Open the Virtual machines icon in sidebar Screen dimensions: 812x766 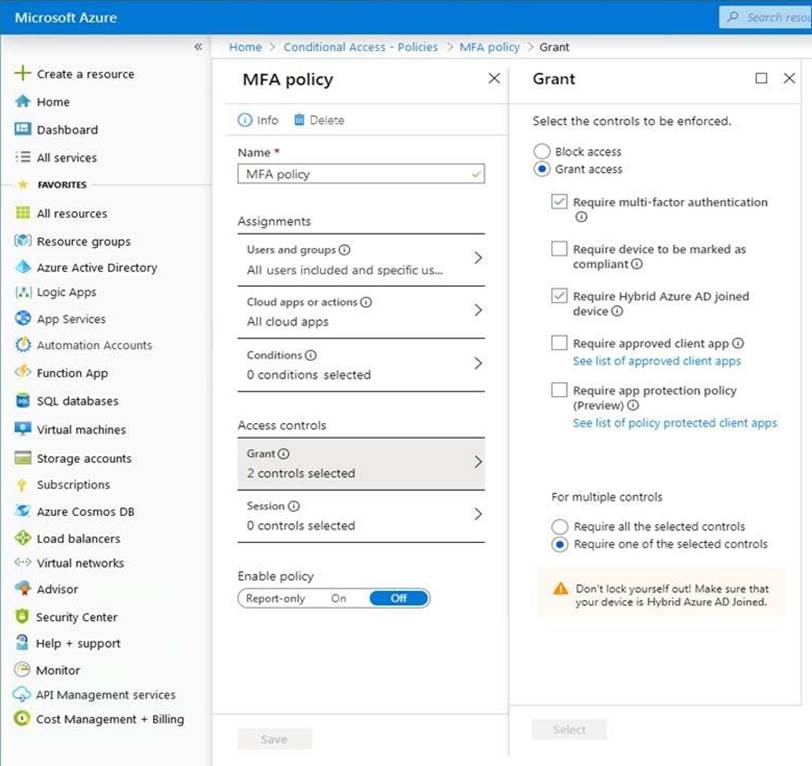22,430
